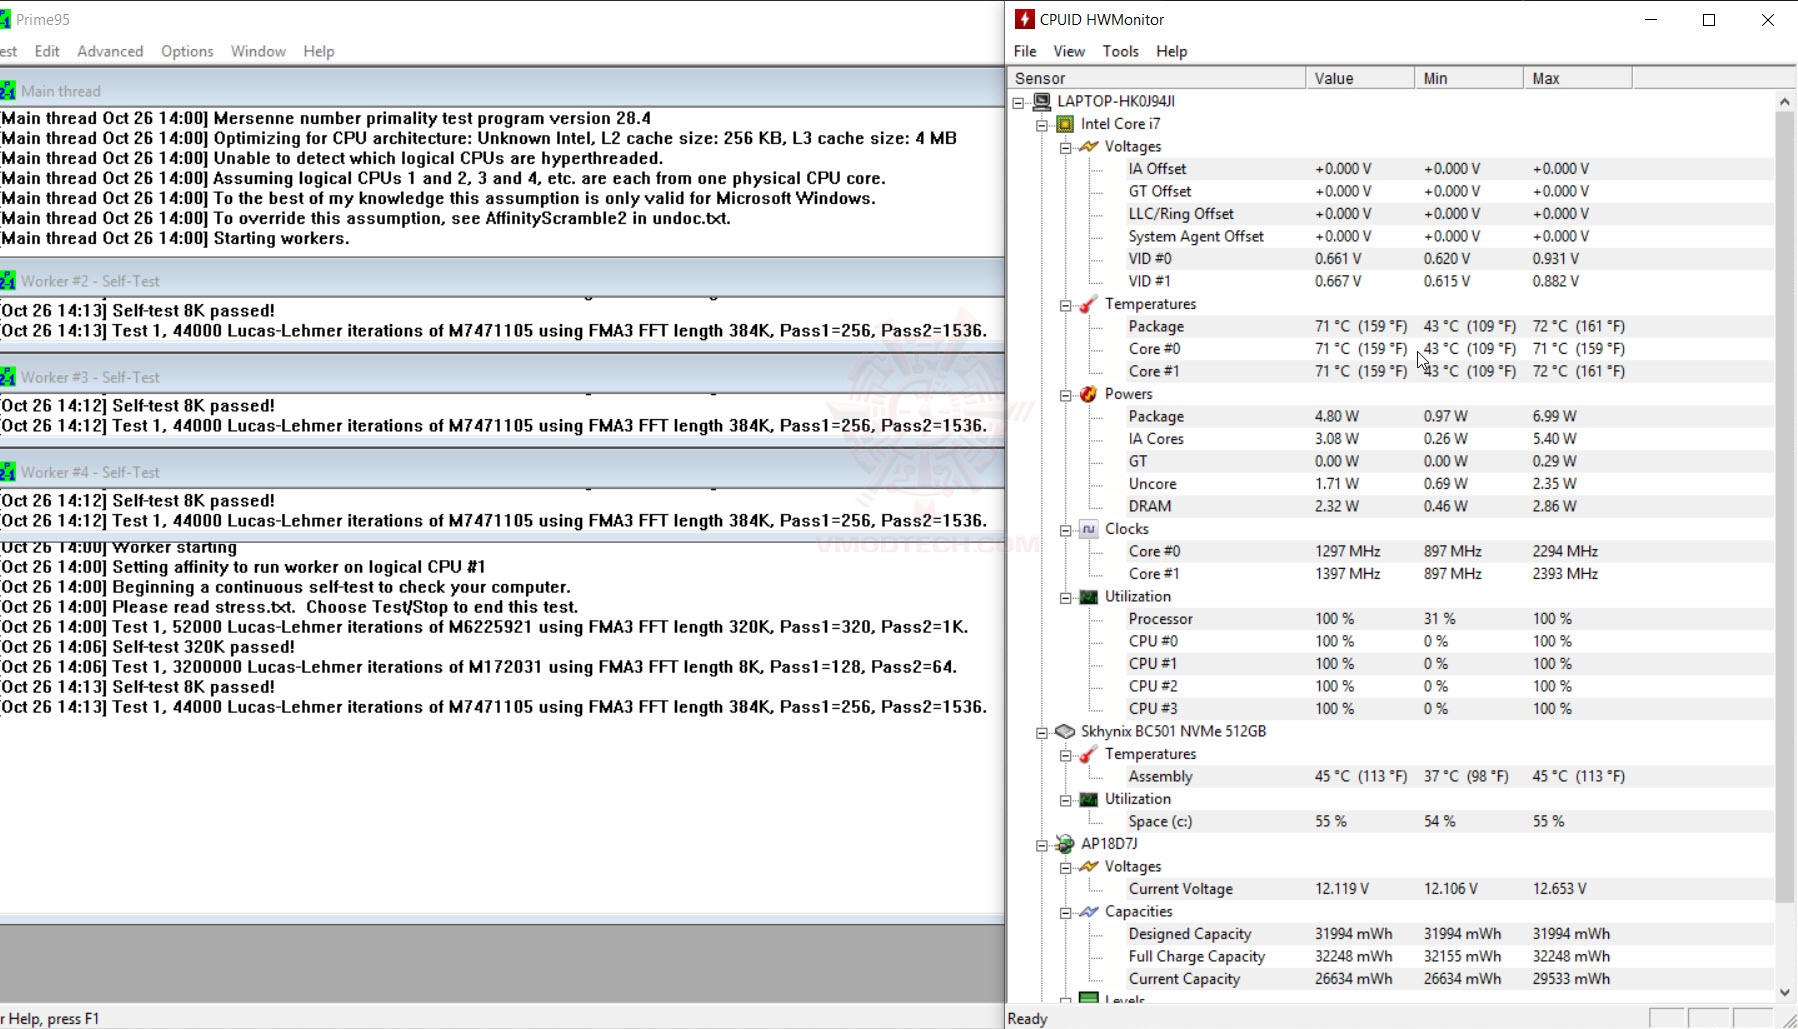Collapse the Powers group

[1066, 395]
